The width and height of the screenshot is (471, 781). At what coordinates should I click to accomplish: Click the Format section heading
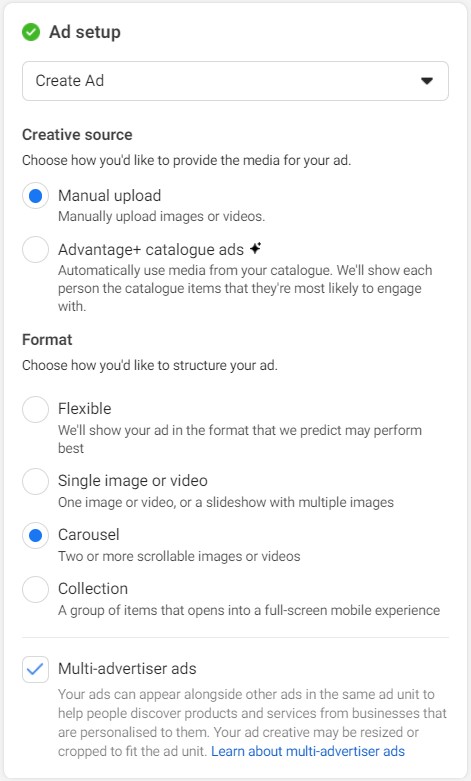point(47,340)
